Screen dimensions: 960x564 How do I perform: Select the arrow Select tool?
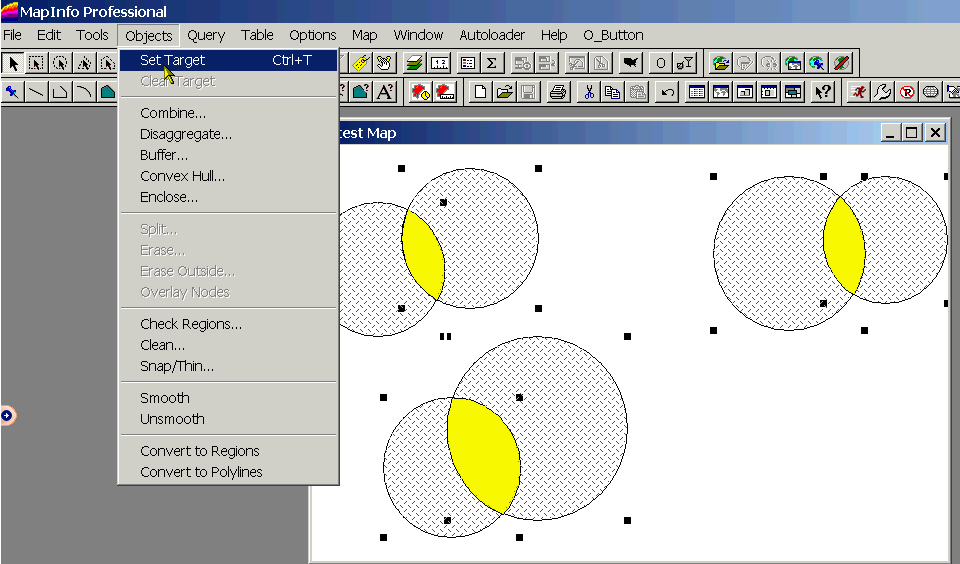tap(13, 63)
